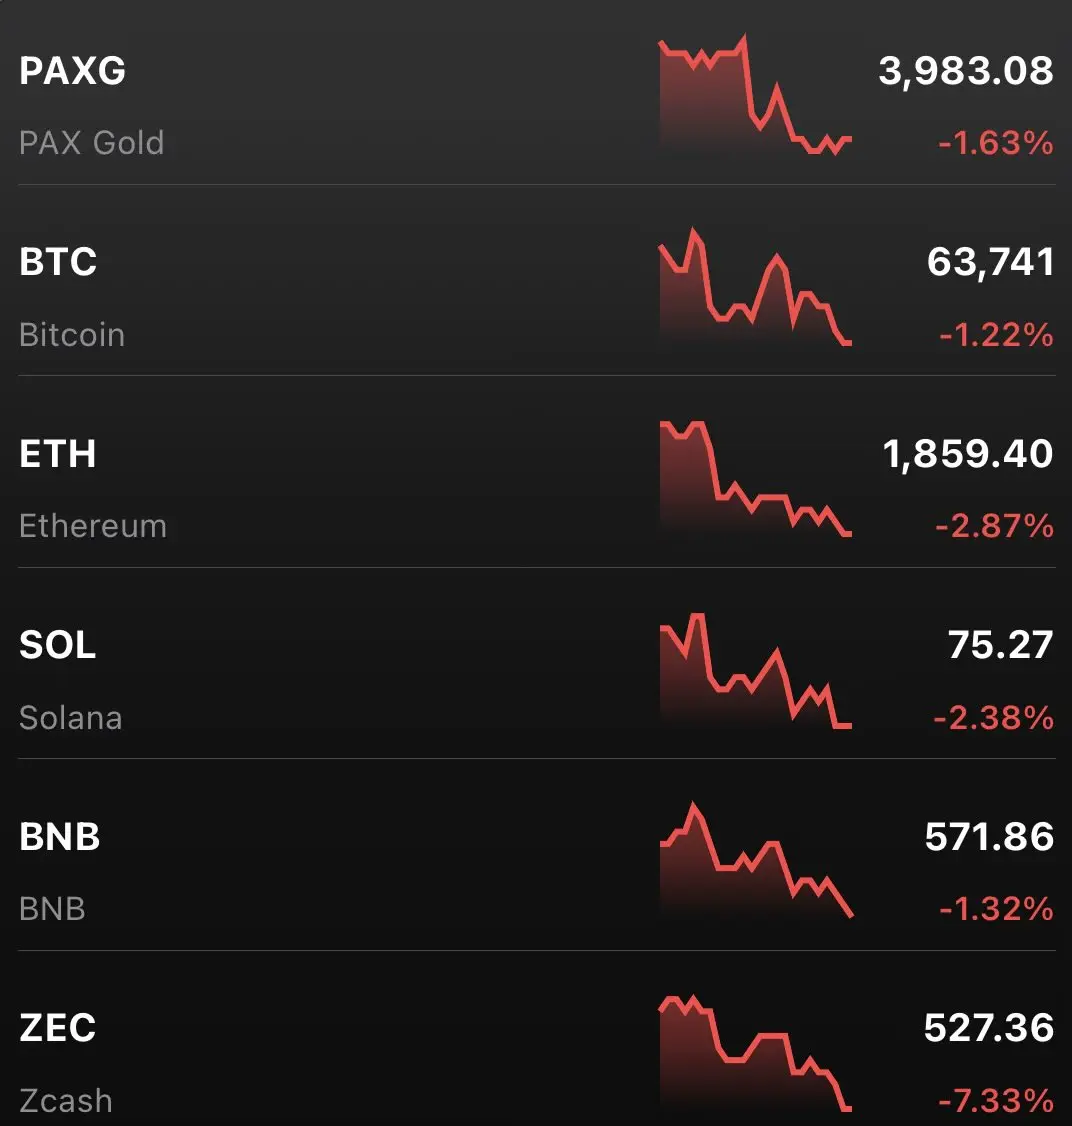Toggle the PAXG -1.63% change value
Viewport: 1072px width, 1126px height.
tap(996, 143)
